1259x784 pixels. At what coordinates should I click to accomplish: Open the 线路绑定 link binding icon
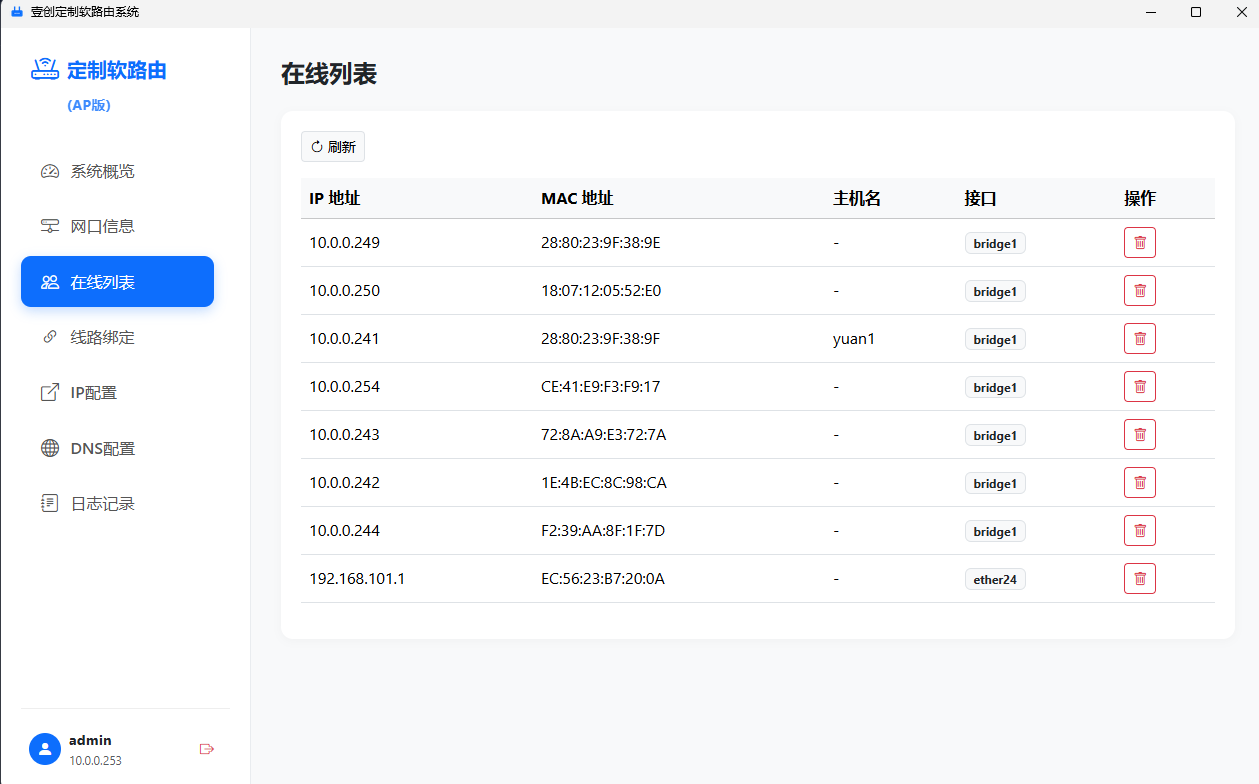pos(49,337)
